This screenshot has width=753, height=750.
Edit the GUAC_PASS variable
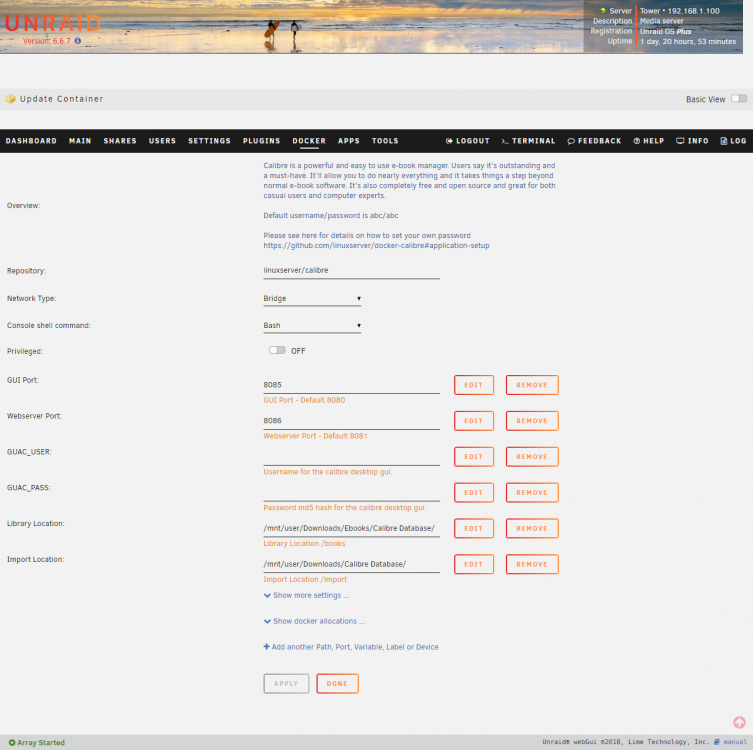(474, 493)
